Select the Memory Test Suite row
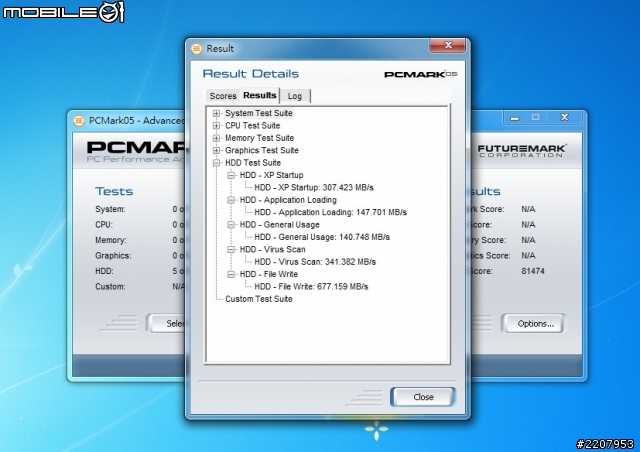Viewport: 640px width, 452px height. click(x=260, y=138)
